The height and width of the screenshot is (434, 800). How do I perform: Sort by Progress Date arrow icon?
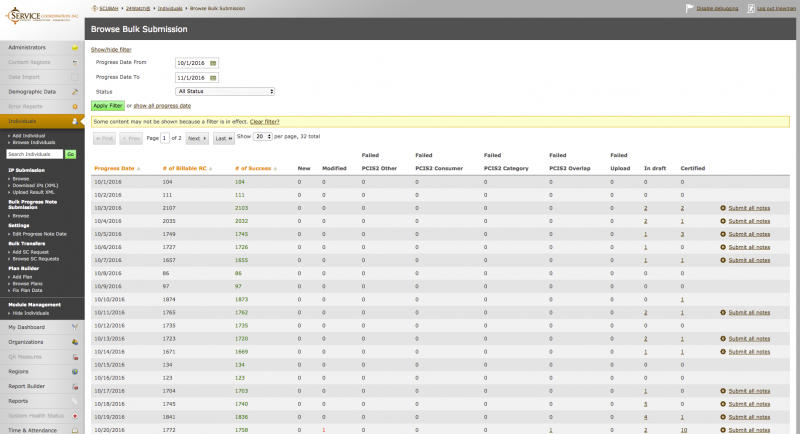(138, 169)
